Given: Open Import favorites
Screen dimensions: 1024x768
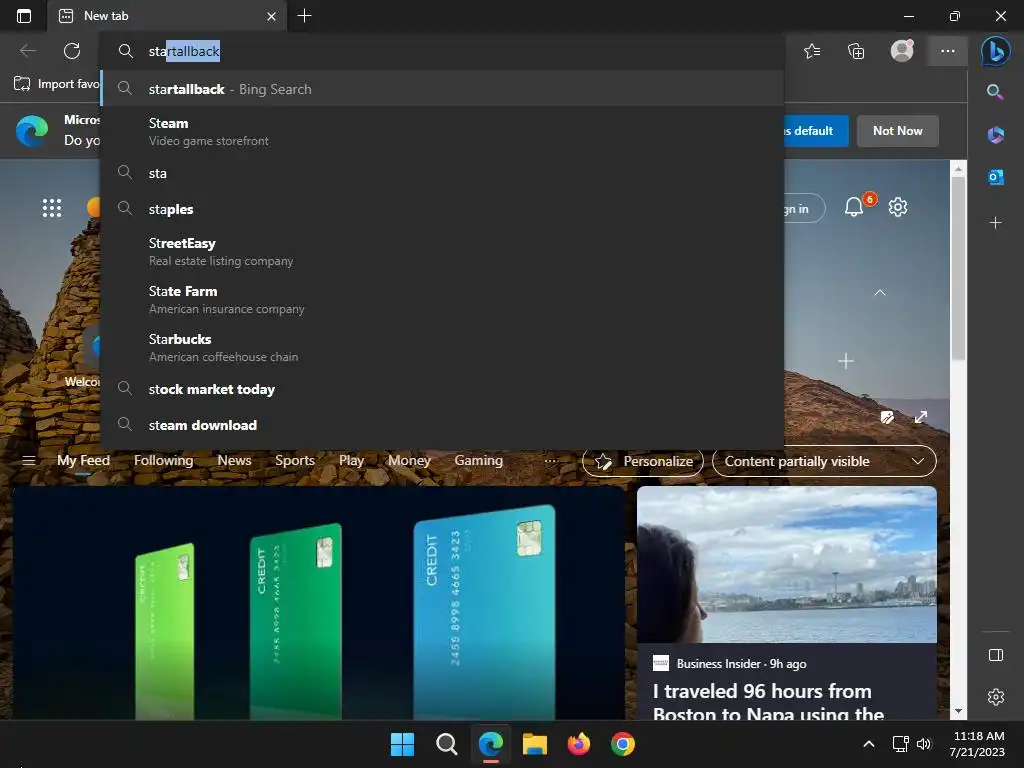Looking at the screenshot, I should coord(58,84).
